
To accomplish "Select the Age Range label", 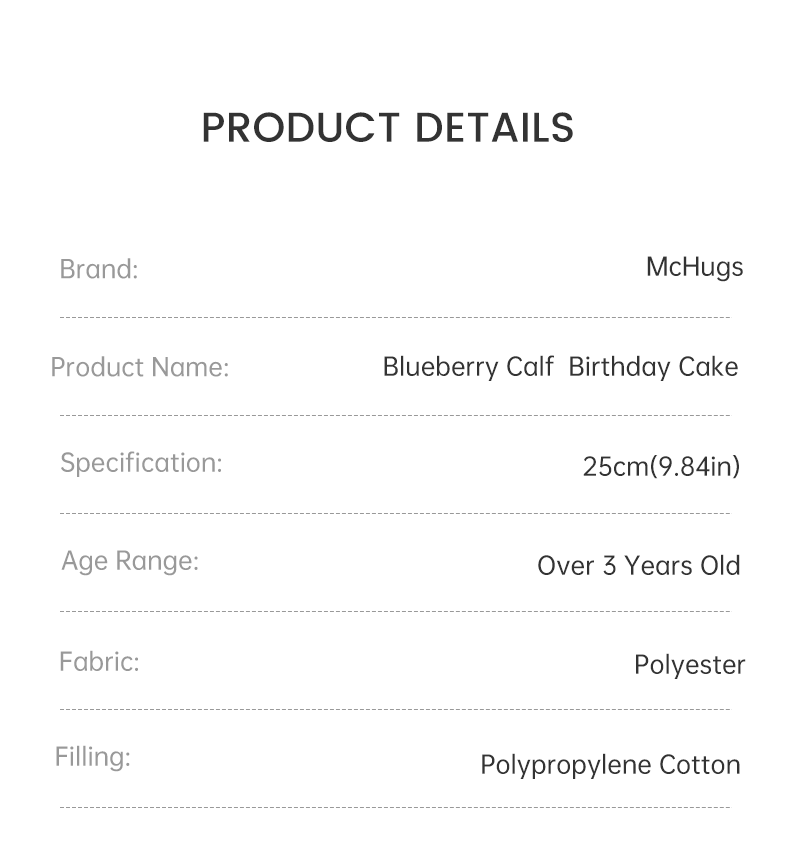I will click(130, 561).
